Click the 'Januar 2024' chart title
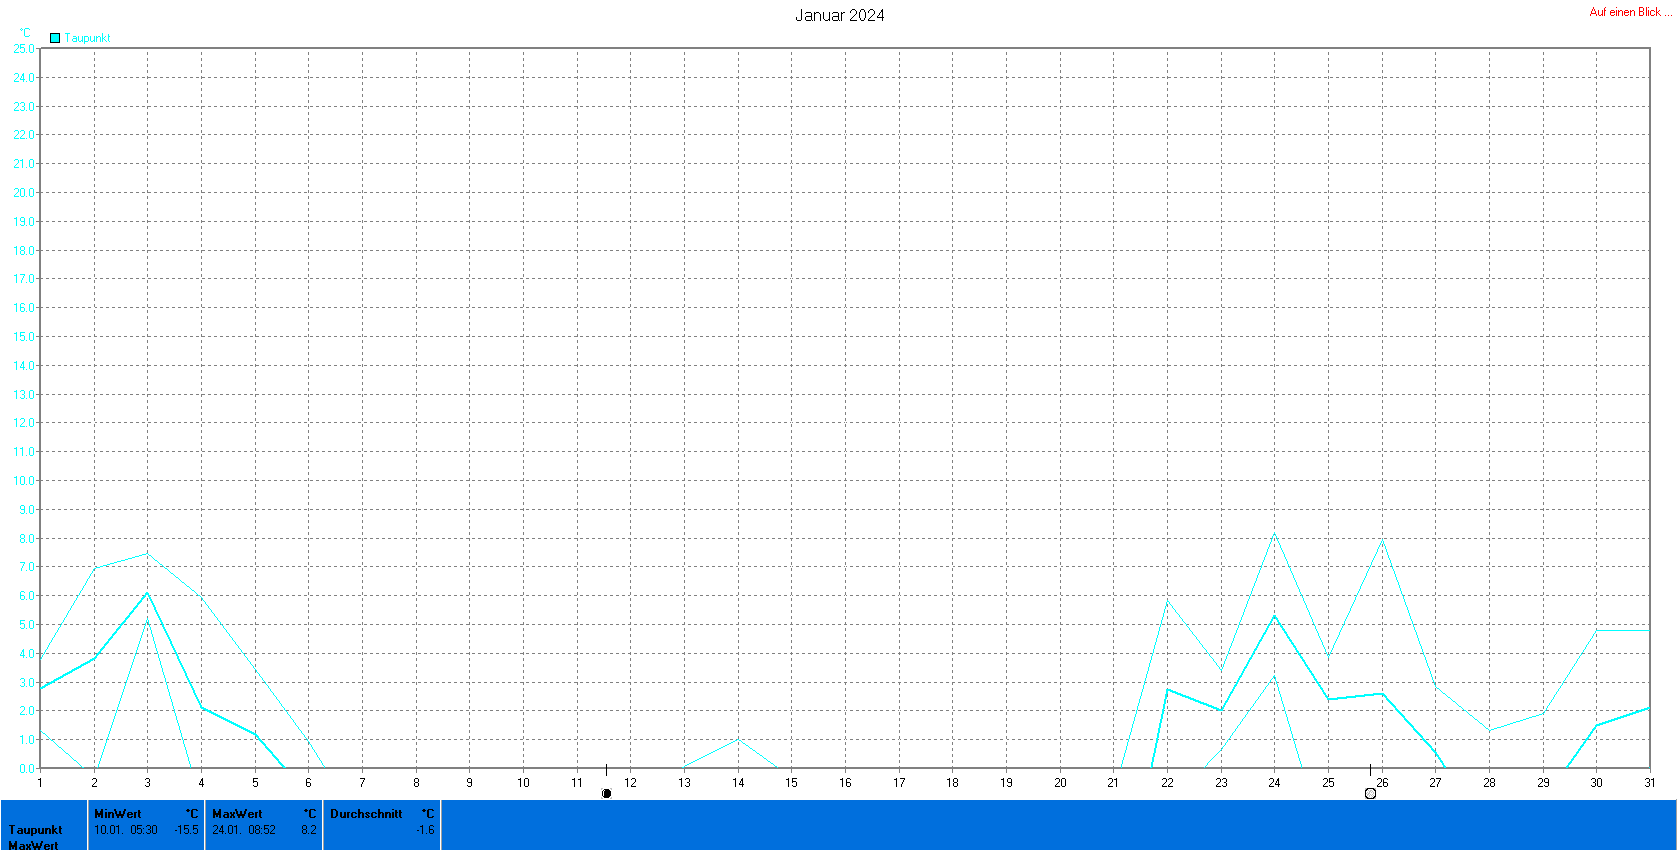This screenshot has height=850, width=1677. (839, 15)
